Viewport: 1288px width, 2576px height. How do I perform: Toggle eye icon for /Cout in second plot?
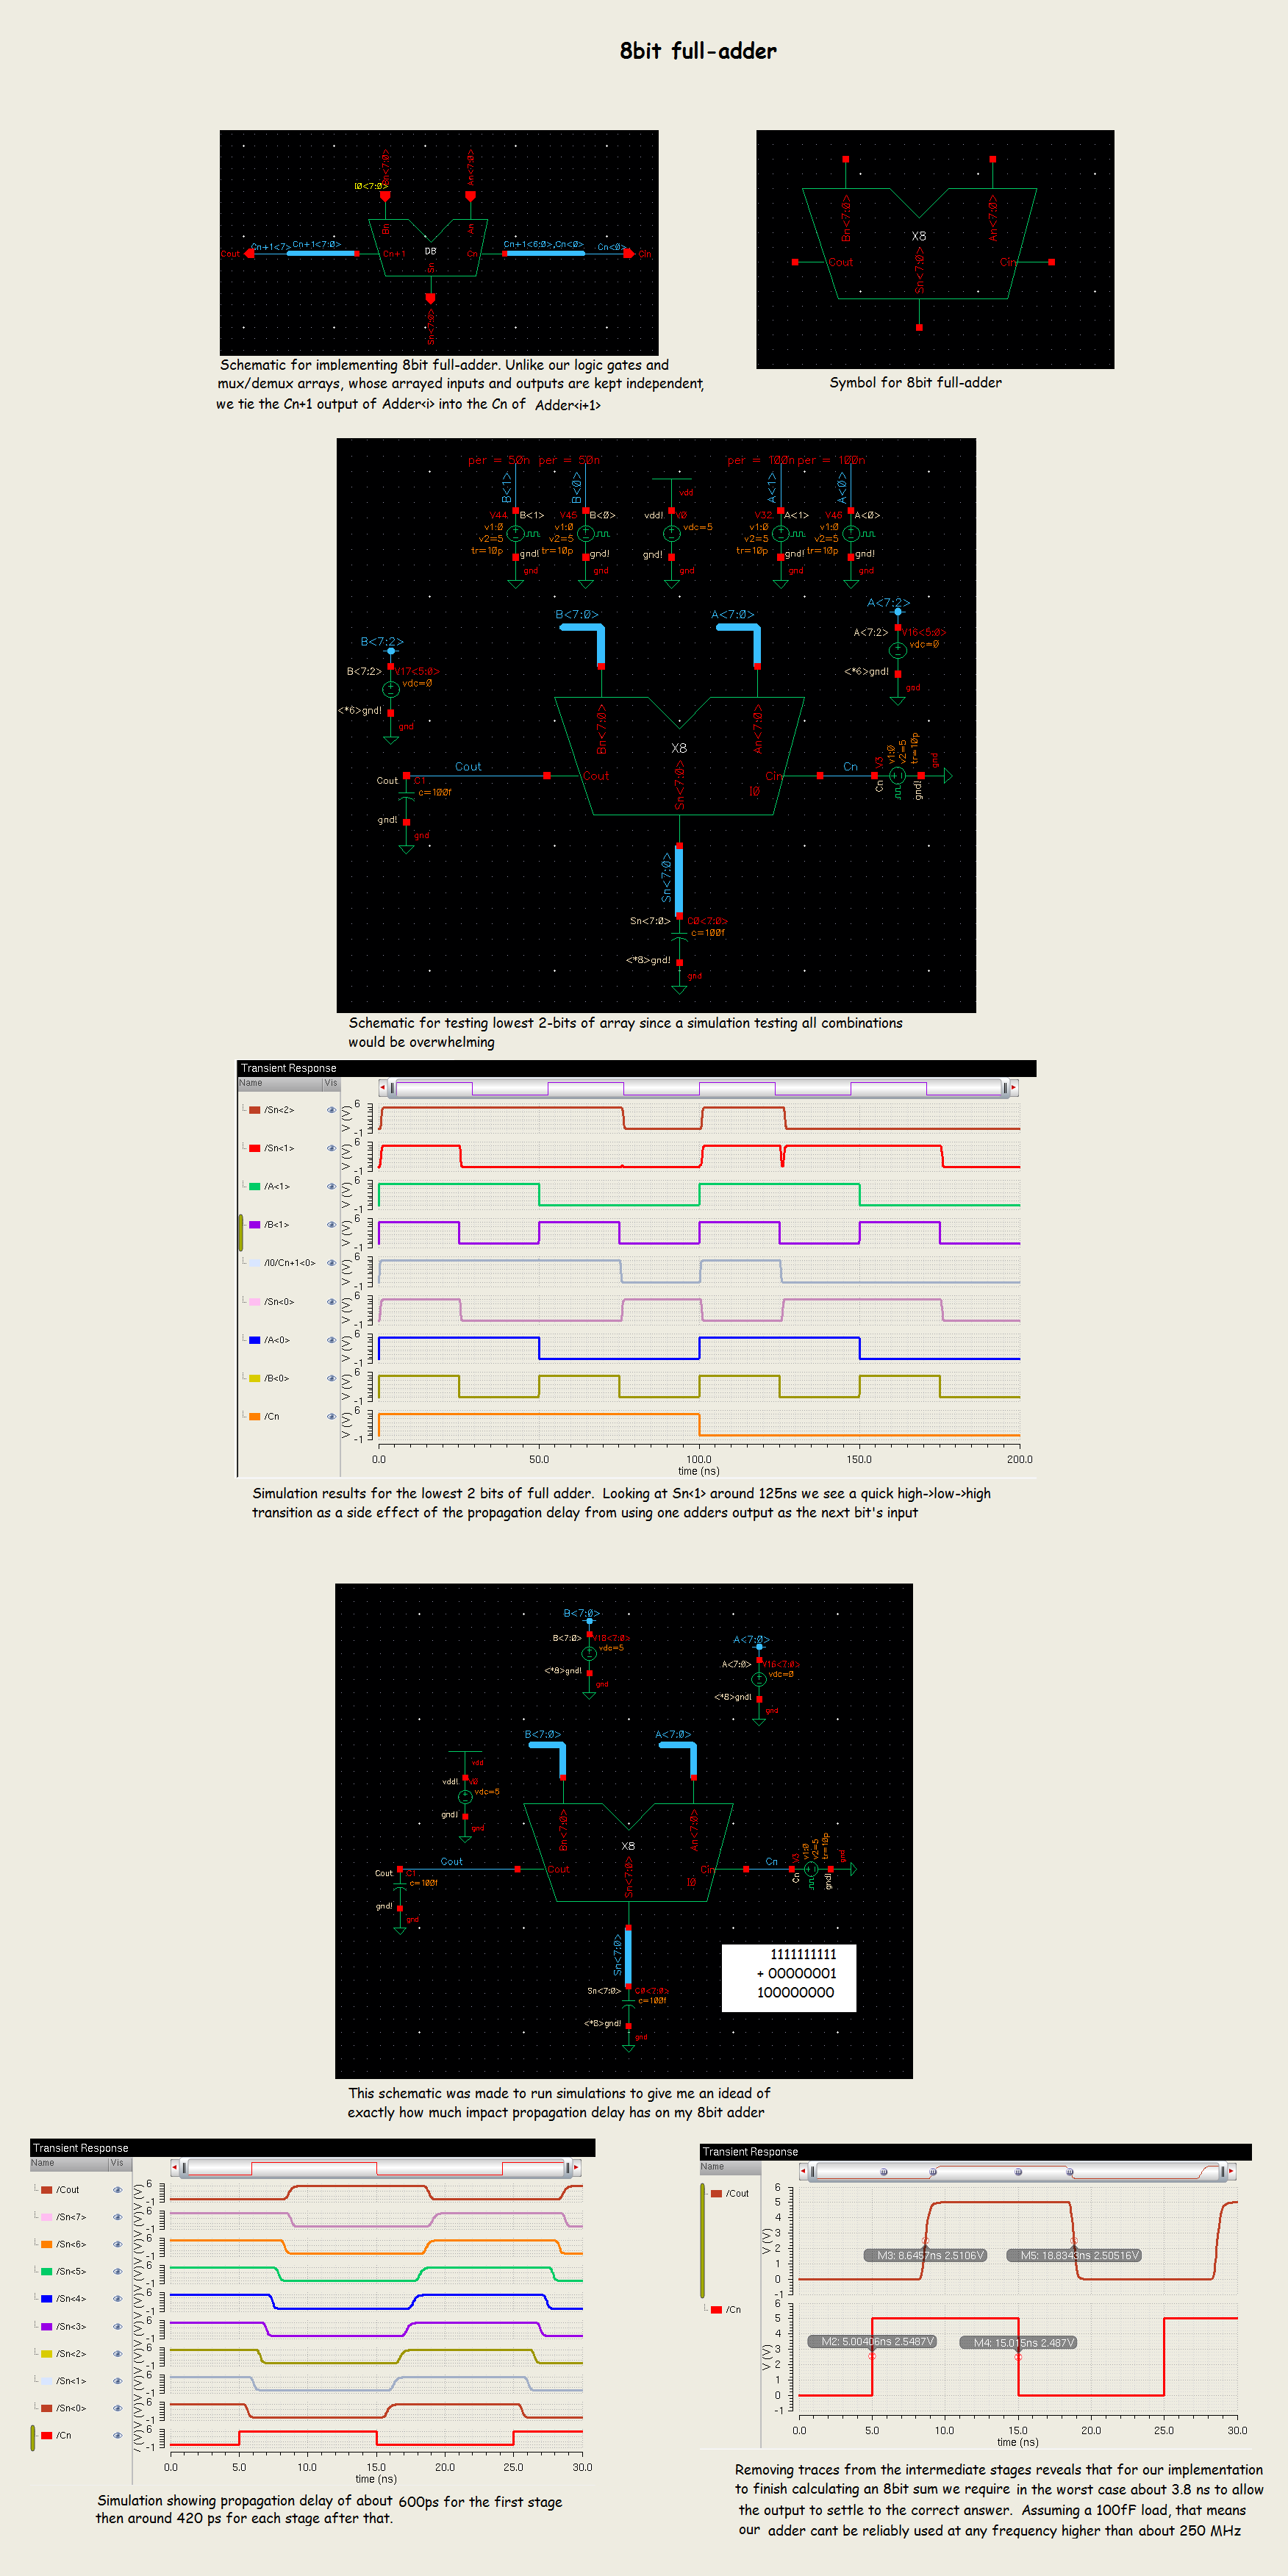(x=118, y=2190)
